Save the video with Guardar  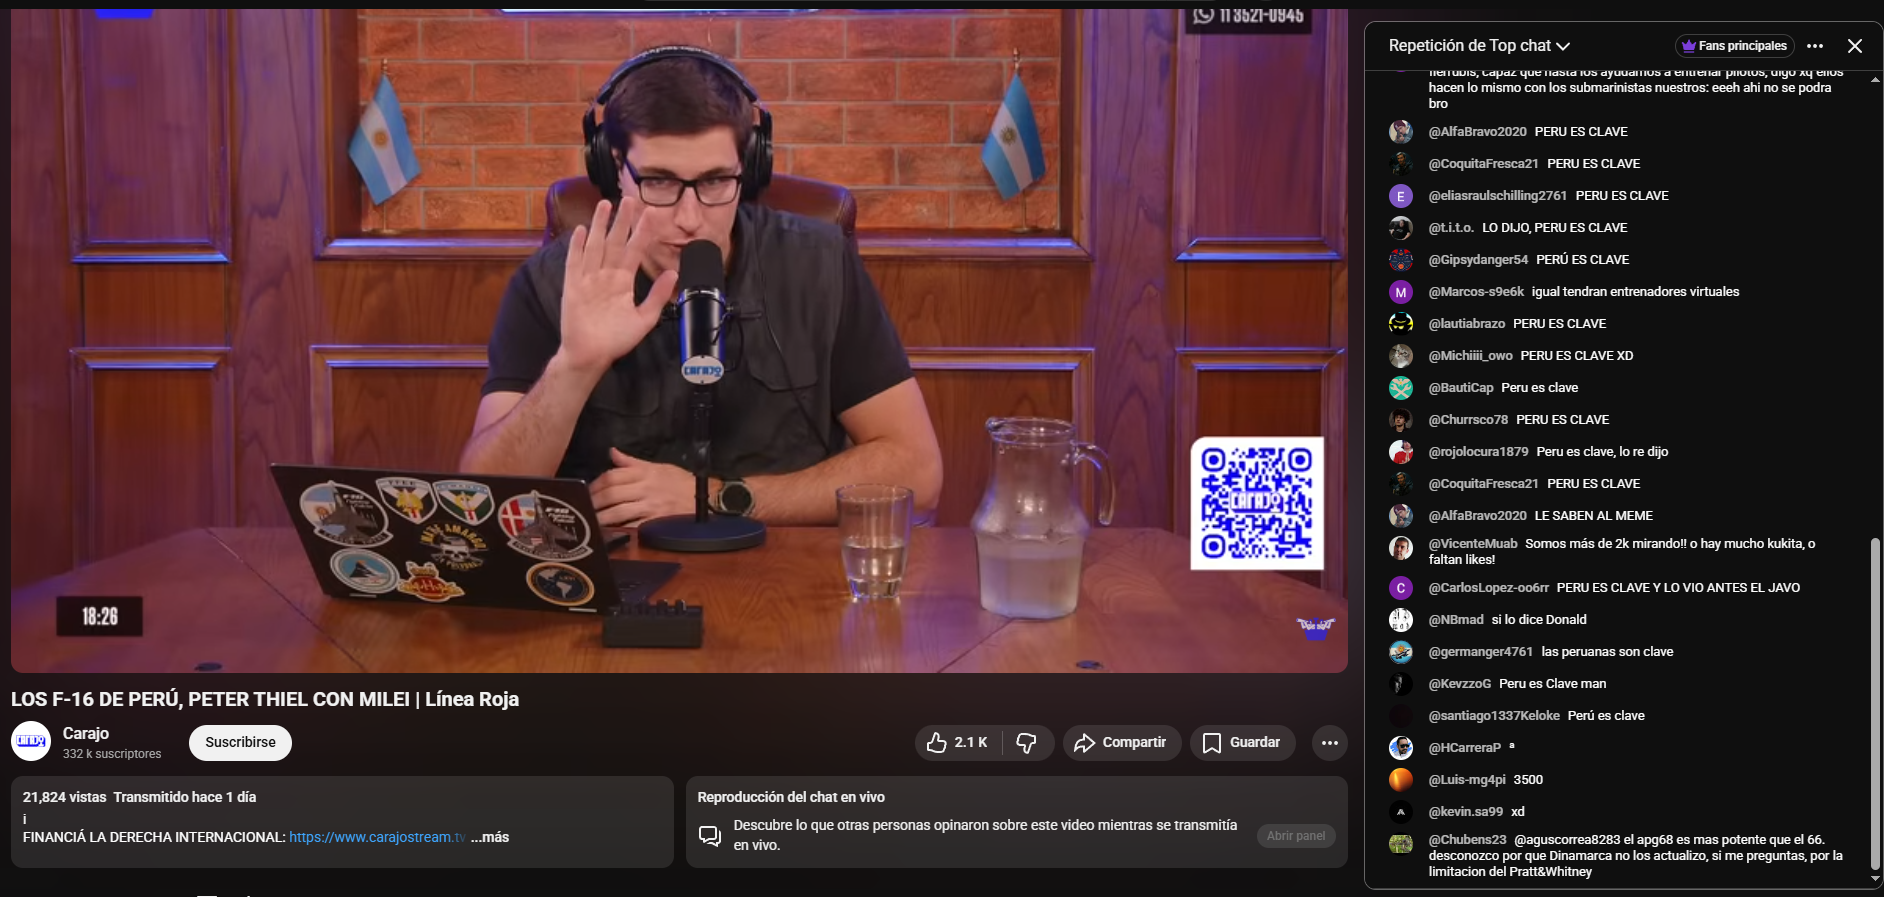click(1242, 743)
